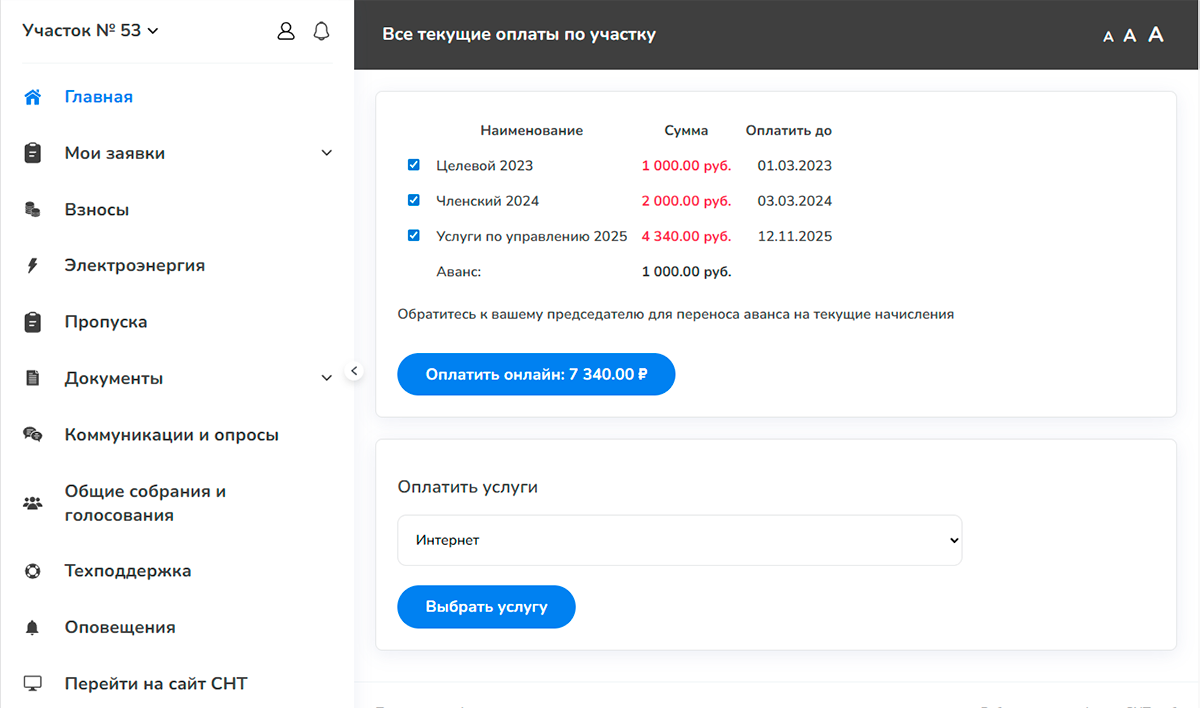
Task: Click the coins icon next to Взносы
Action: point(33,210)
